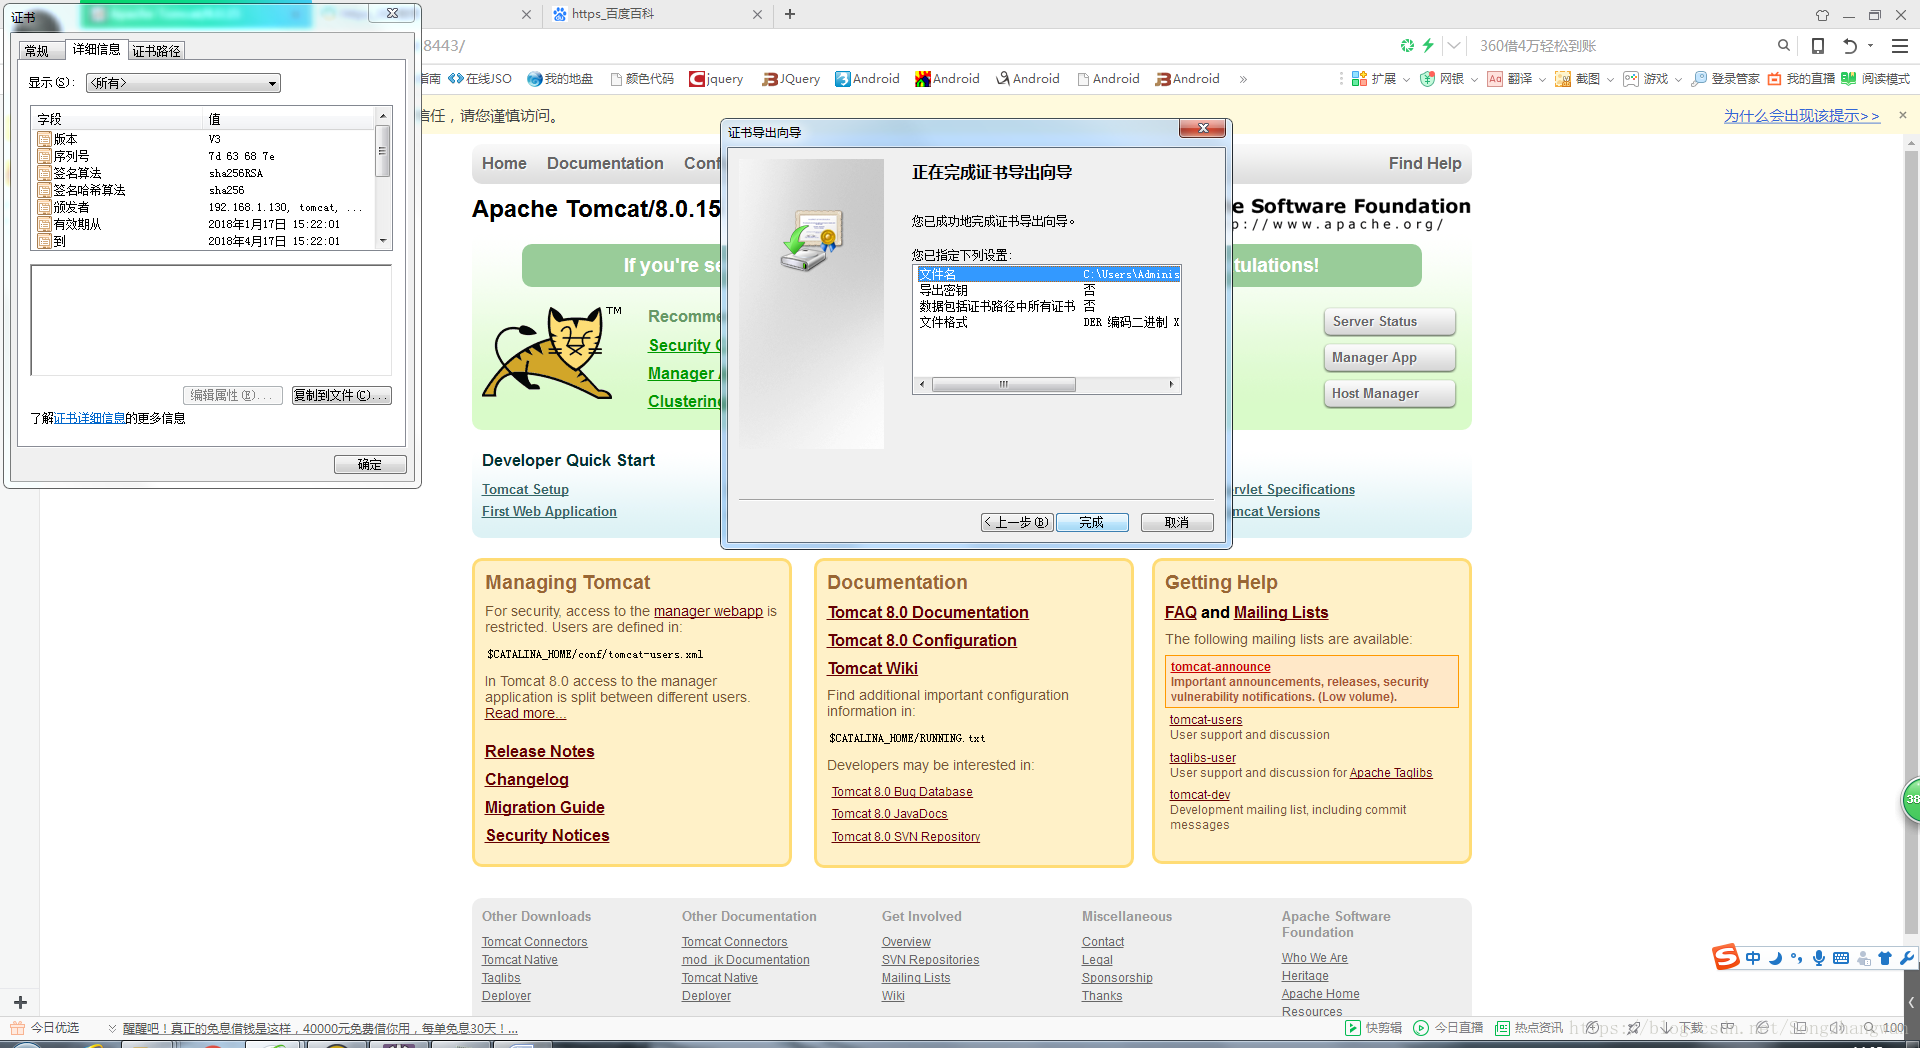
Task: Expand the chevron next to 截图
Action: (1610, 80)
